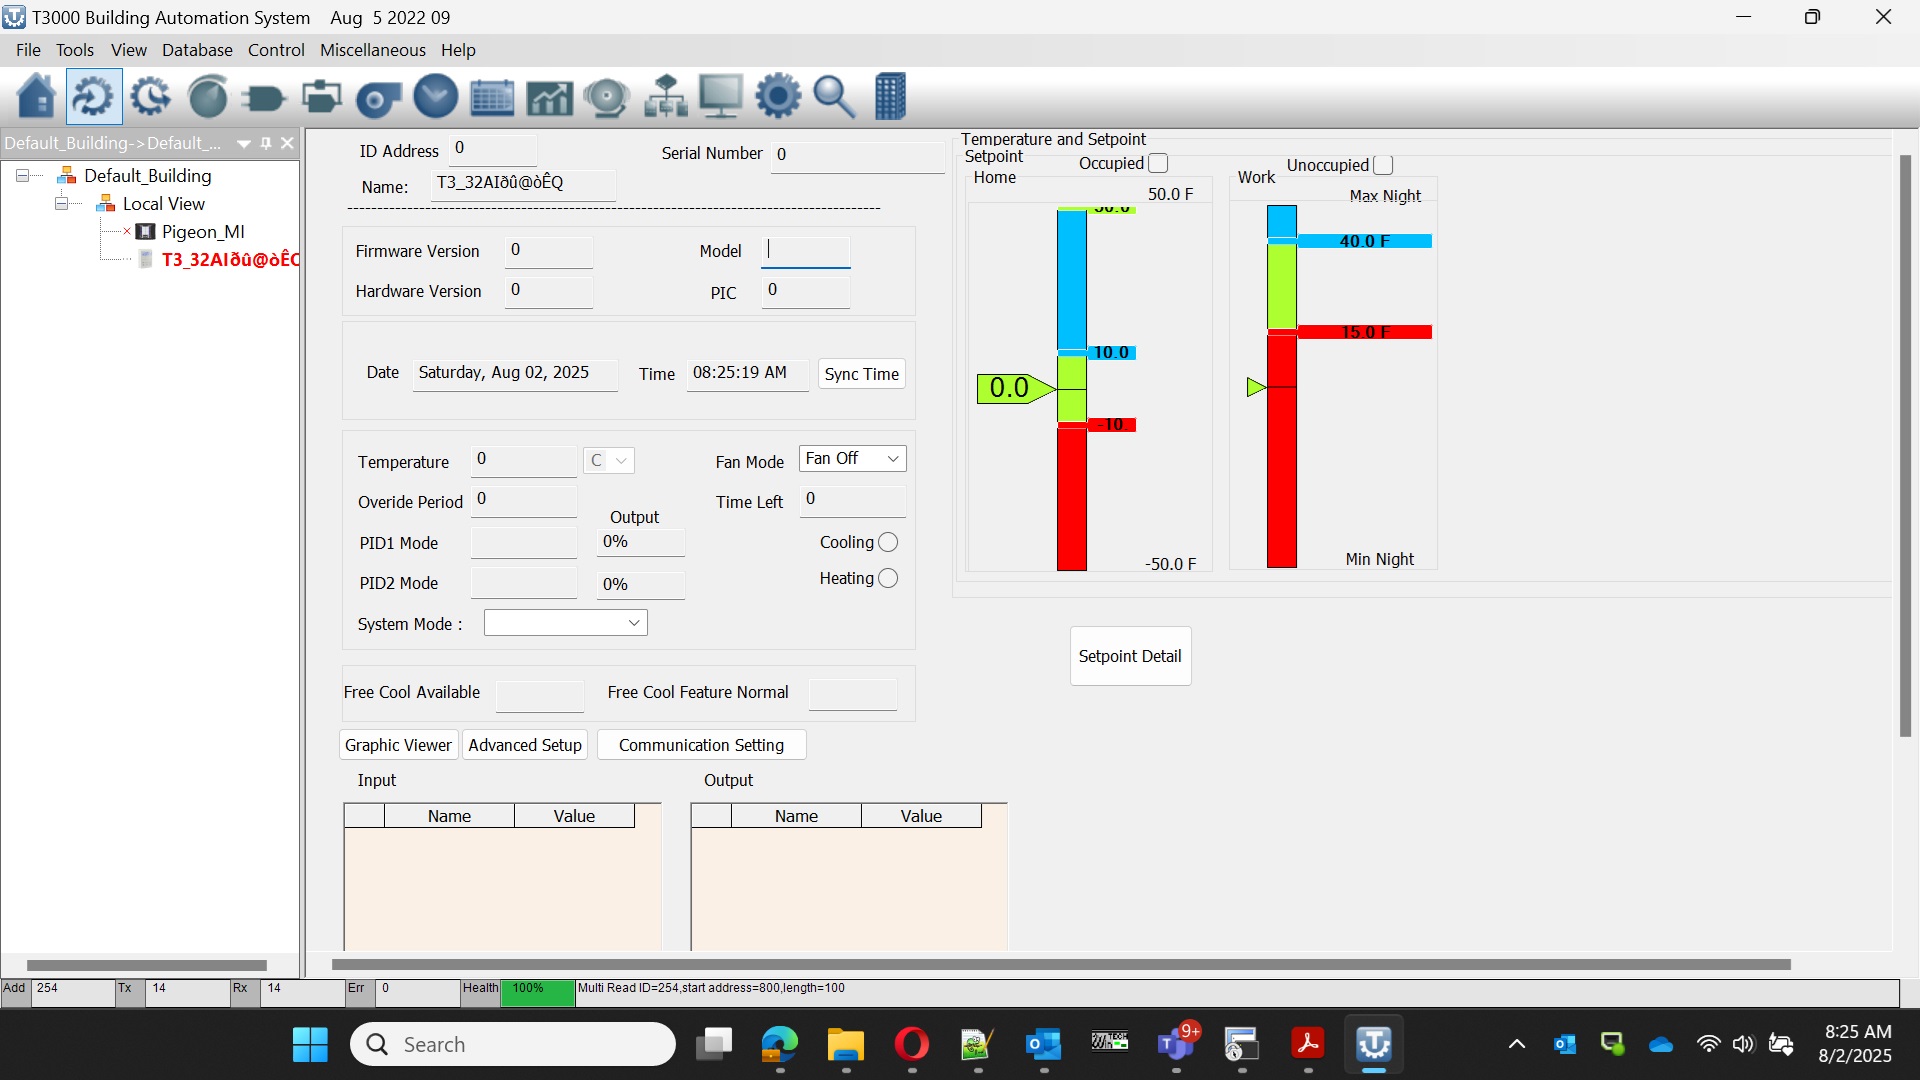The height and width of the screenshot is (1080, 1920).
Task: Open the Fan Mode dropdown
Action: (852, 458)
